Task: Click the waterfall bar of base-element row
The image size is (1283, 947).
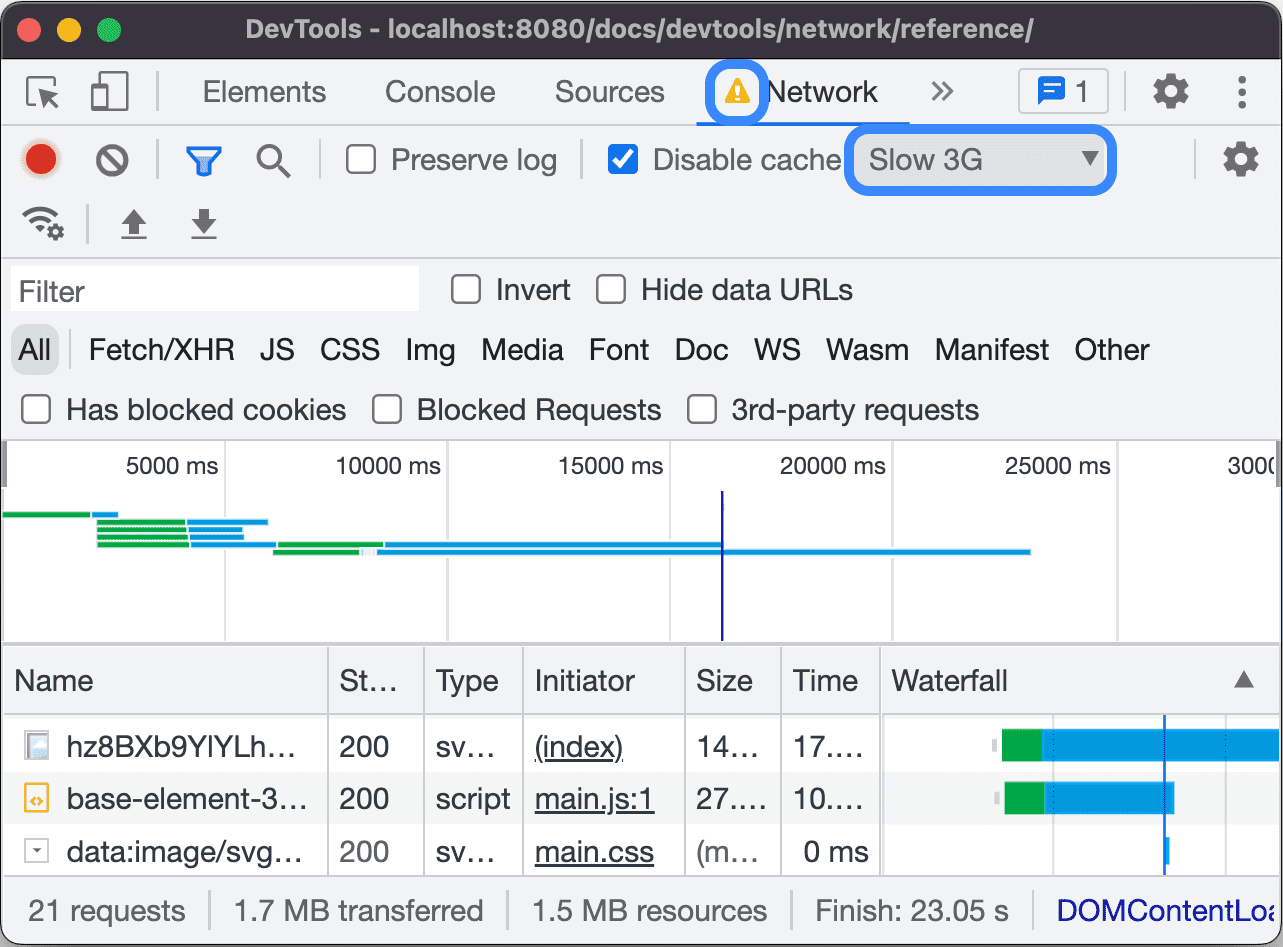Action: pyautogui.click(x=1088, y=798)
